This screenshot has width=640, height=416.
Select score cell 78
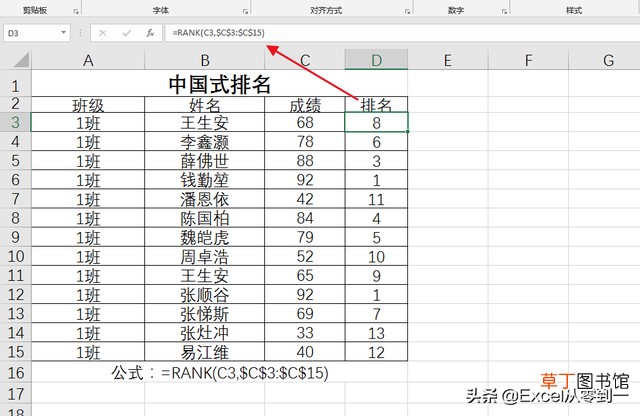tap(305, 142)
